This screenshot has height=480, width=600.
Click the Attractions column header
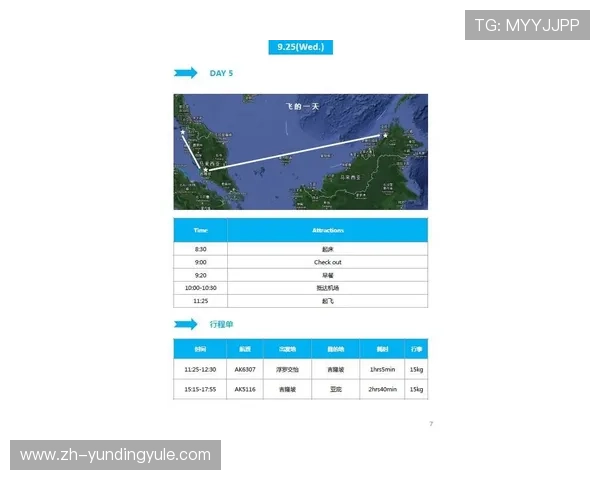(x=327, y=230)
